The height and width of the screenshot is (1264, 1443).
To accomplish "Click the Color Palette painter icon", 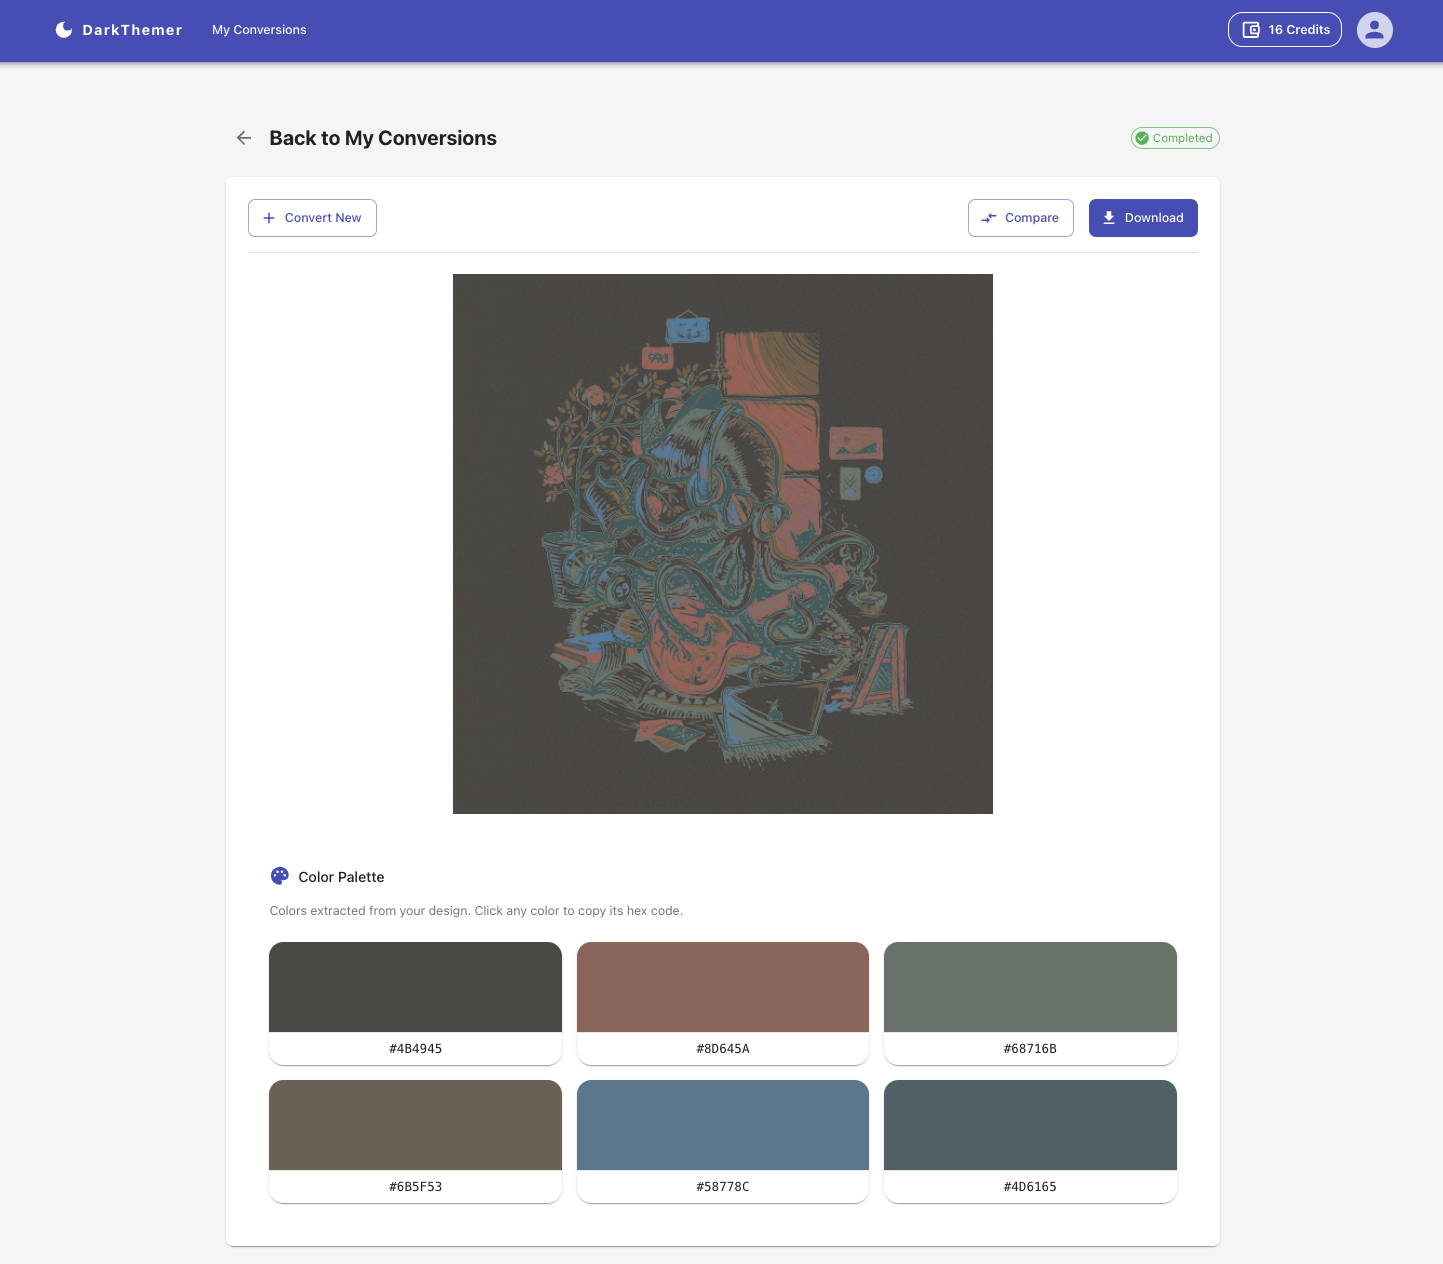I will point(279,875).
